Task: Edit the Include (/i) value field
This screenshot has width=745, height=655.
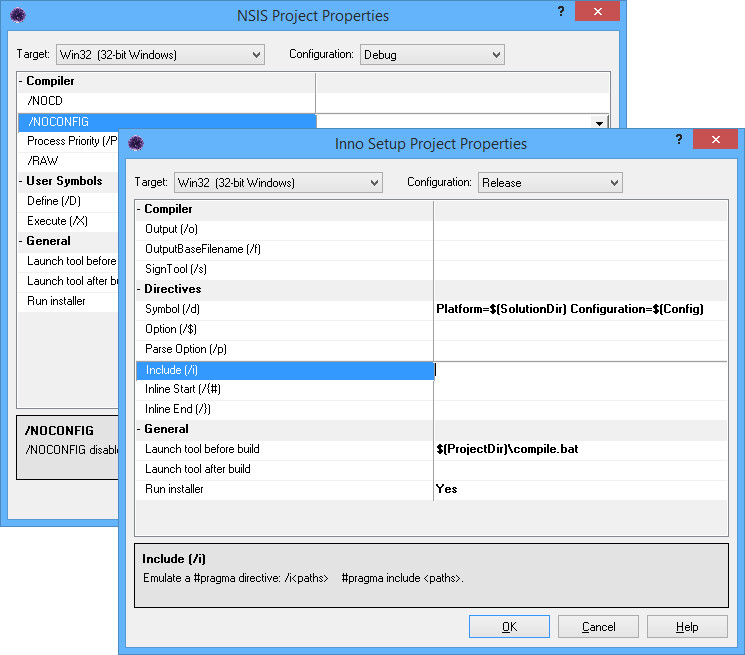Action: [x=581, y=370]
